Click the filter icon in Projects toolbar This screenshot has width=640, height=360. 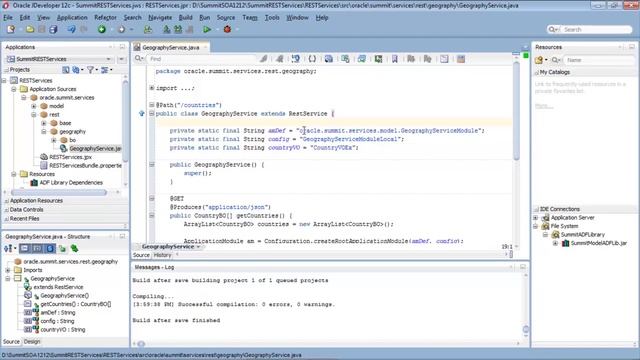[90, 70]
